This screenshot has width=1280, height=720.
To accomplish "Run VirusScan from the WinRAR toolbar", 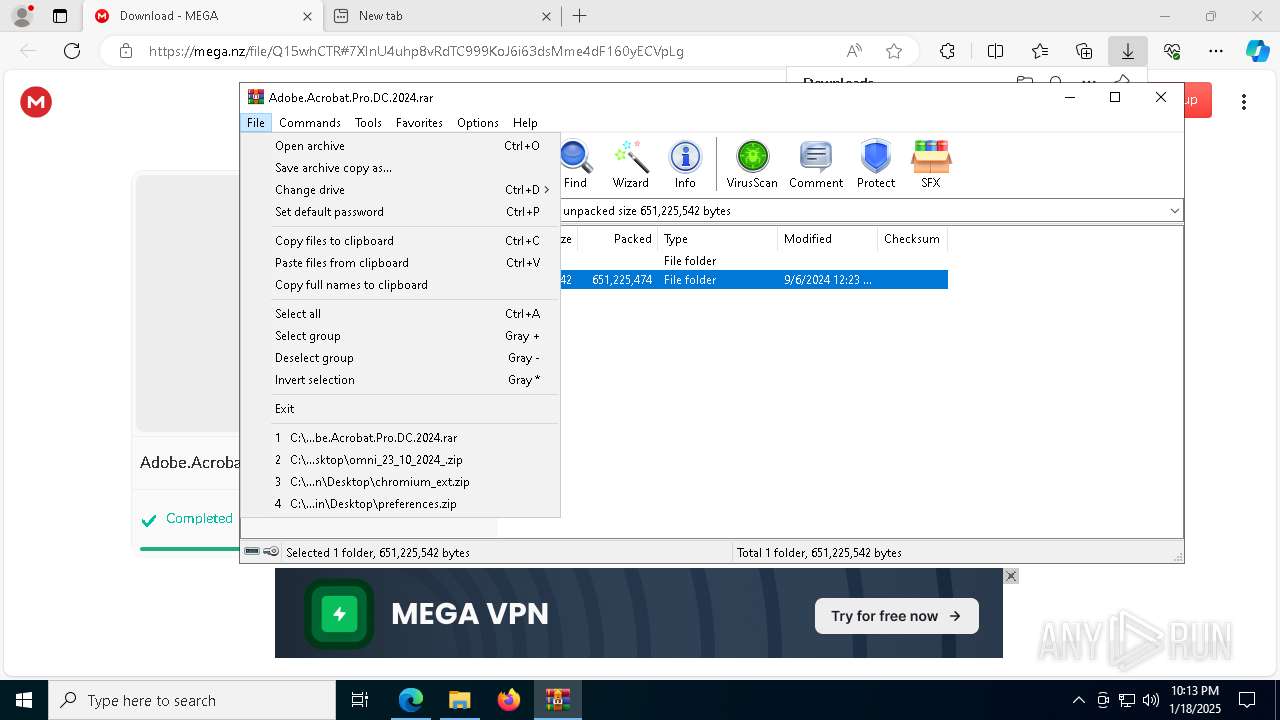I will click(x=752, y=164).
